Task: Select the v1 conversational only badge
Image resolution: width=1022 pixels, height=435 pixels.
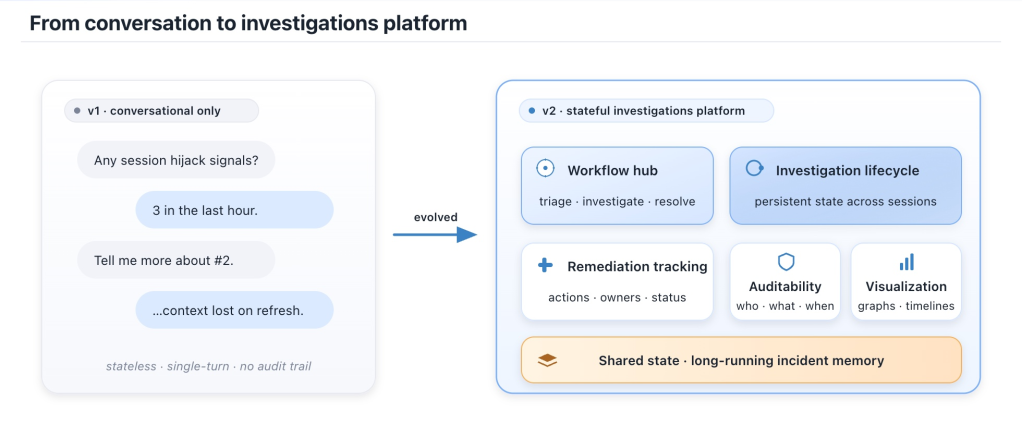Action: click(x=162, y=111)
